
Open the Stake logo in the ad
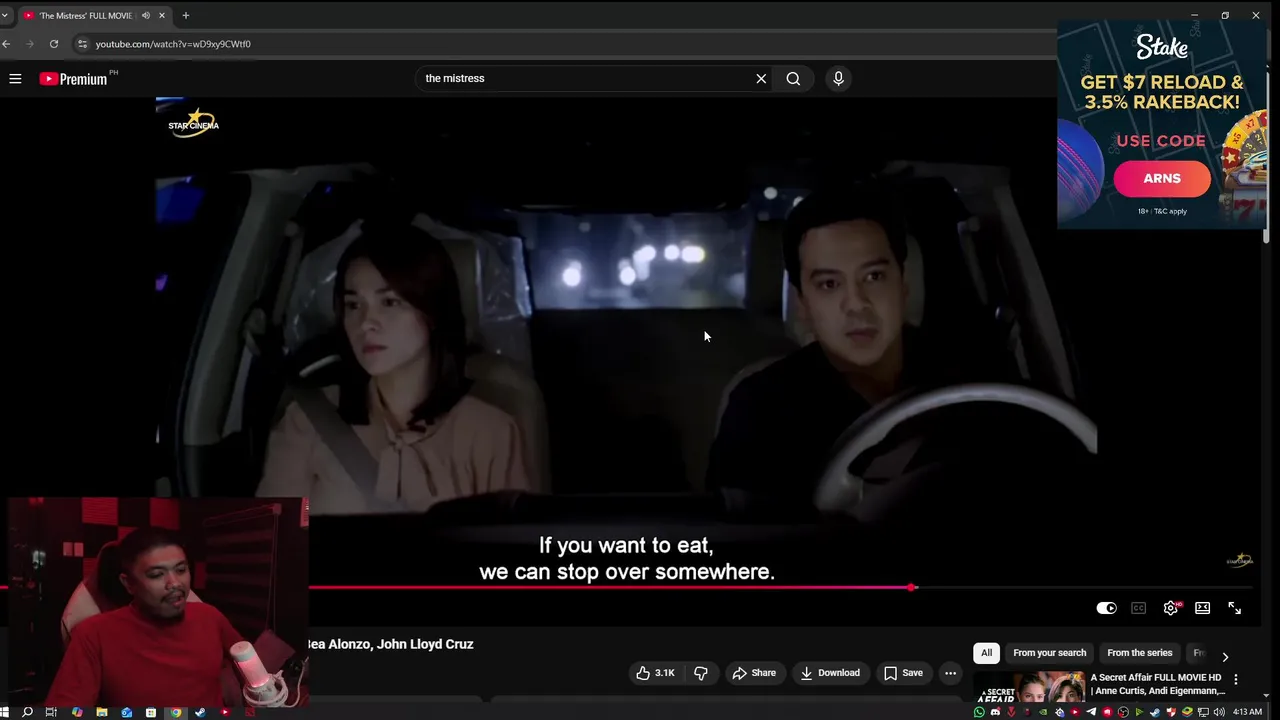(1162, 46)
